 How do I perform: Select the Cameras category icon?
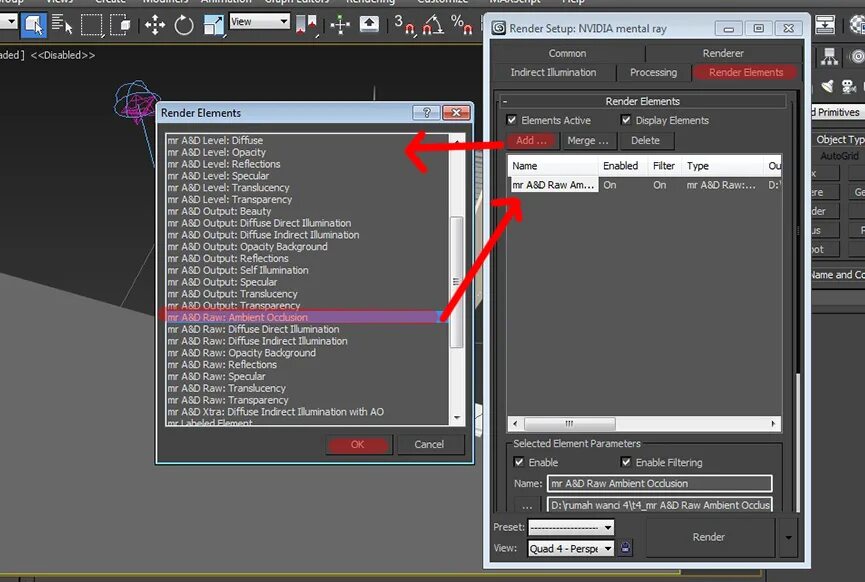click(x=848, y=86)
